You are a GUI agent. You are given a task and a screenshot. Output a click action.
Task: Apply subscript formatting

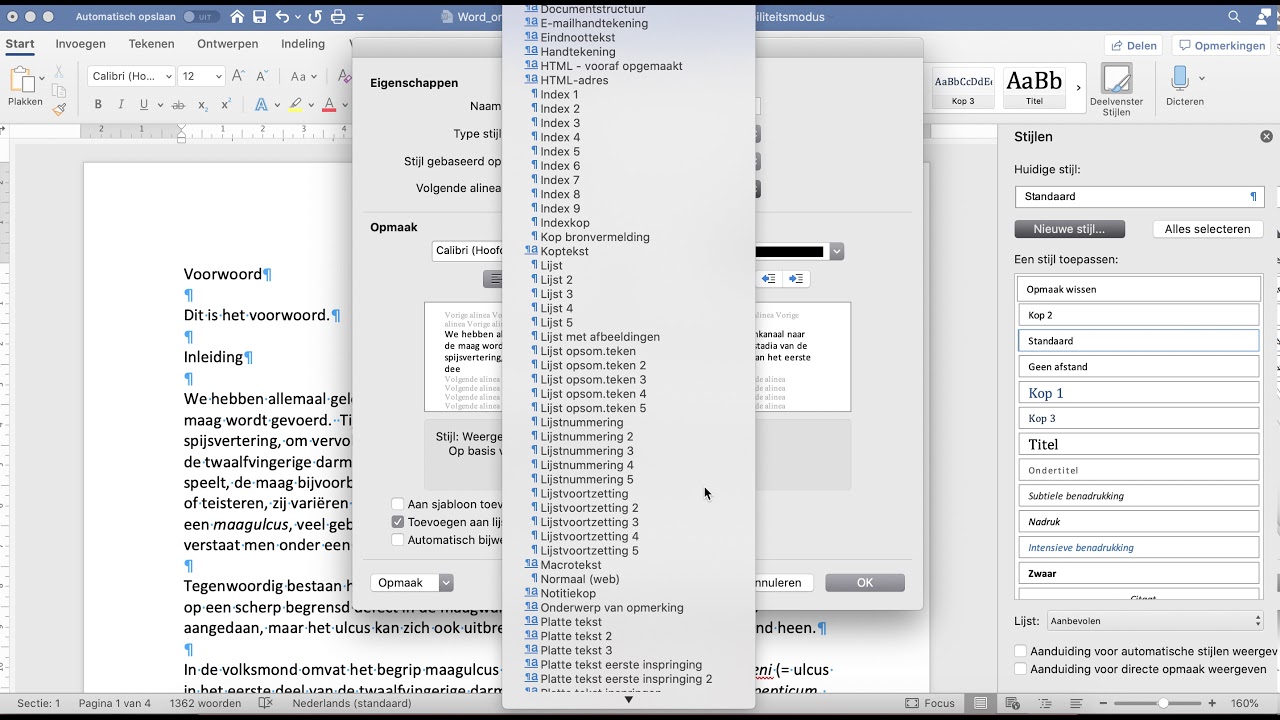click(203, 105)
